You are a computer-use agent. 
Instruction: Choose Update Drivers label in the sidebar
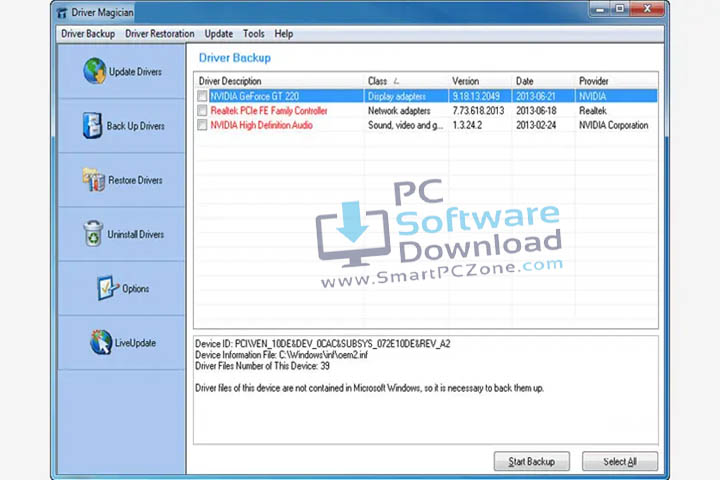pos(135,72)
